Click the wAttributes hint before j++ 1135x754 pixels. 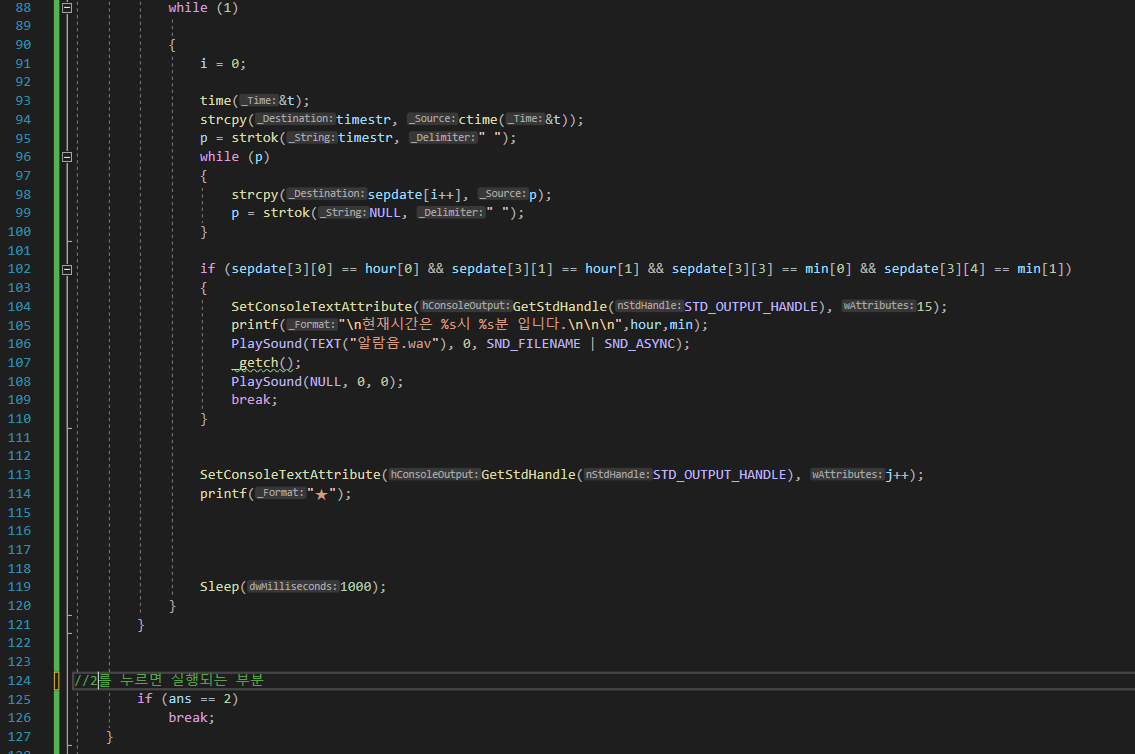846,475
